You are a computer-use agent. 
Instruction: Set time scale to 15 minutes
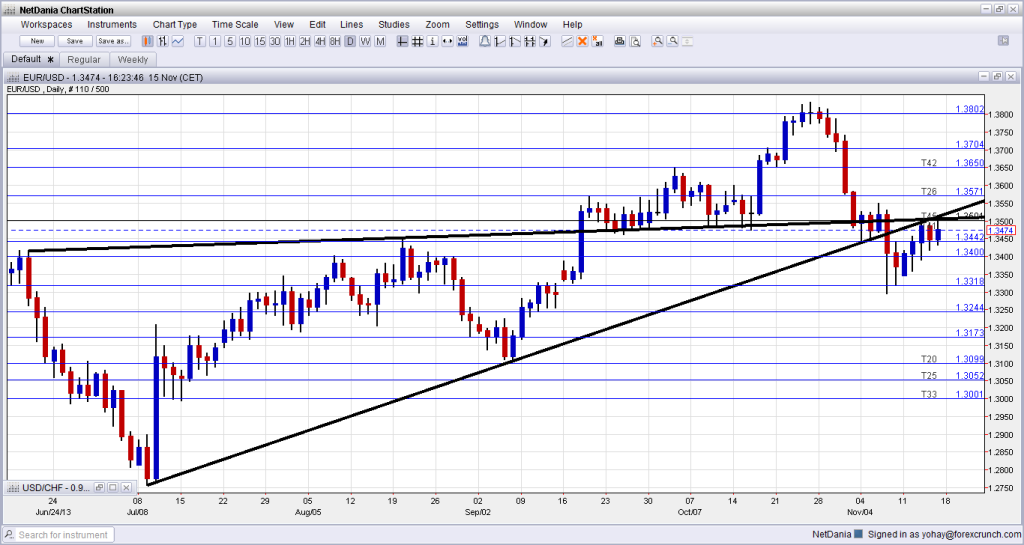pyautogui.click(x=260, y=41)
